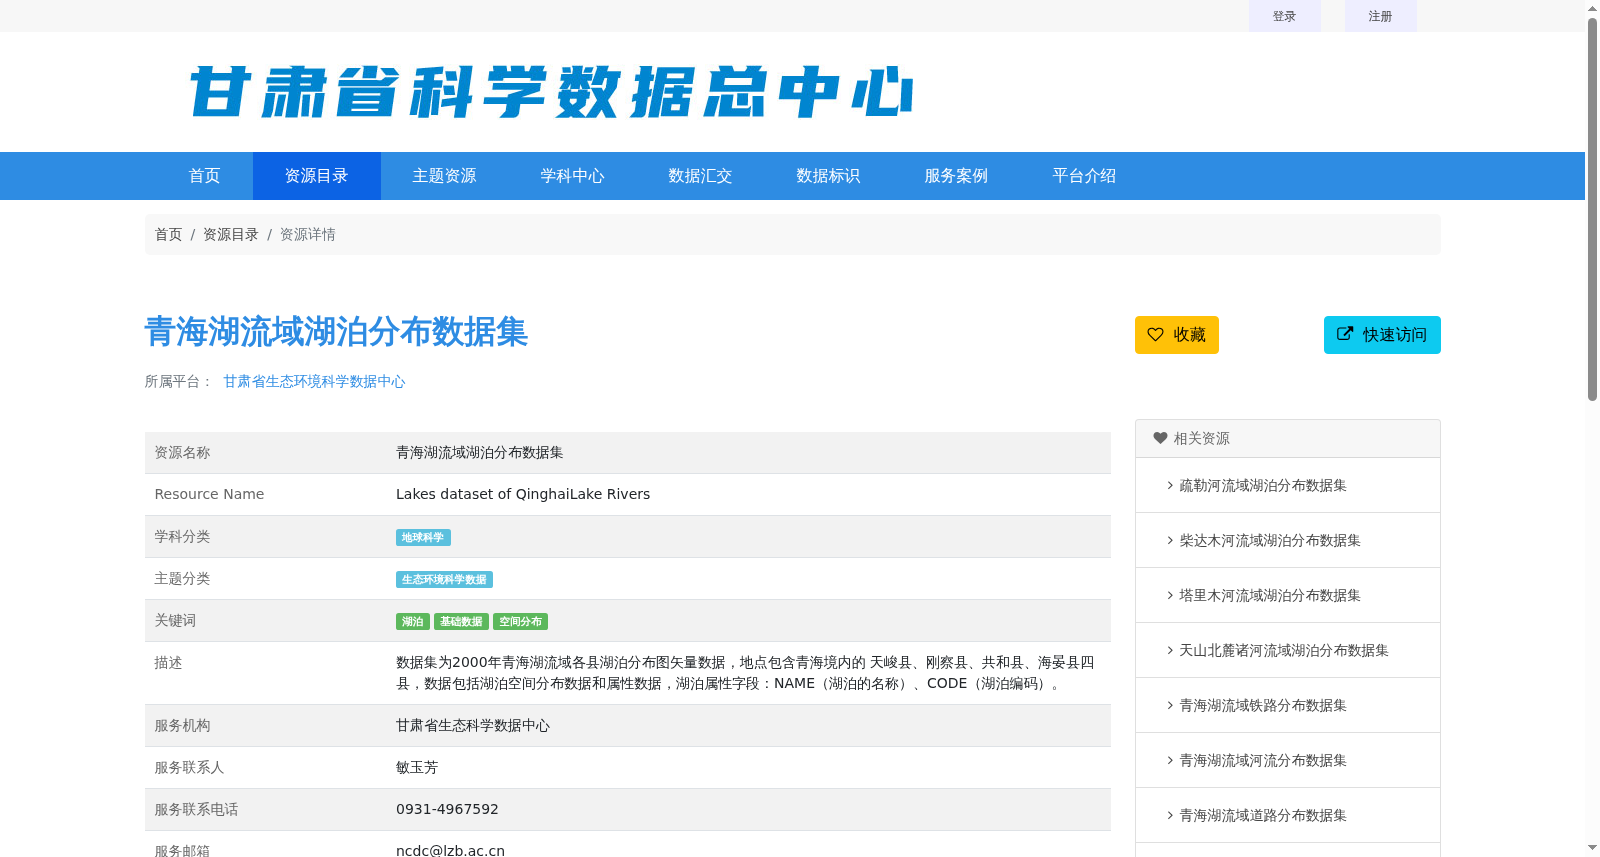Viewport: 1600px width, 857px height.
Task: Click the 湖泊 keyword tag
Action: pos(413,622)
